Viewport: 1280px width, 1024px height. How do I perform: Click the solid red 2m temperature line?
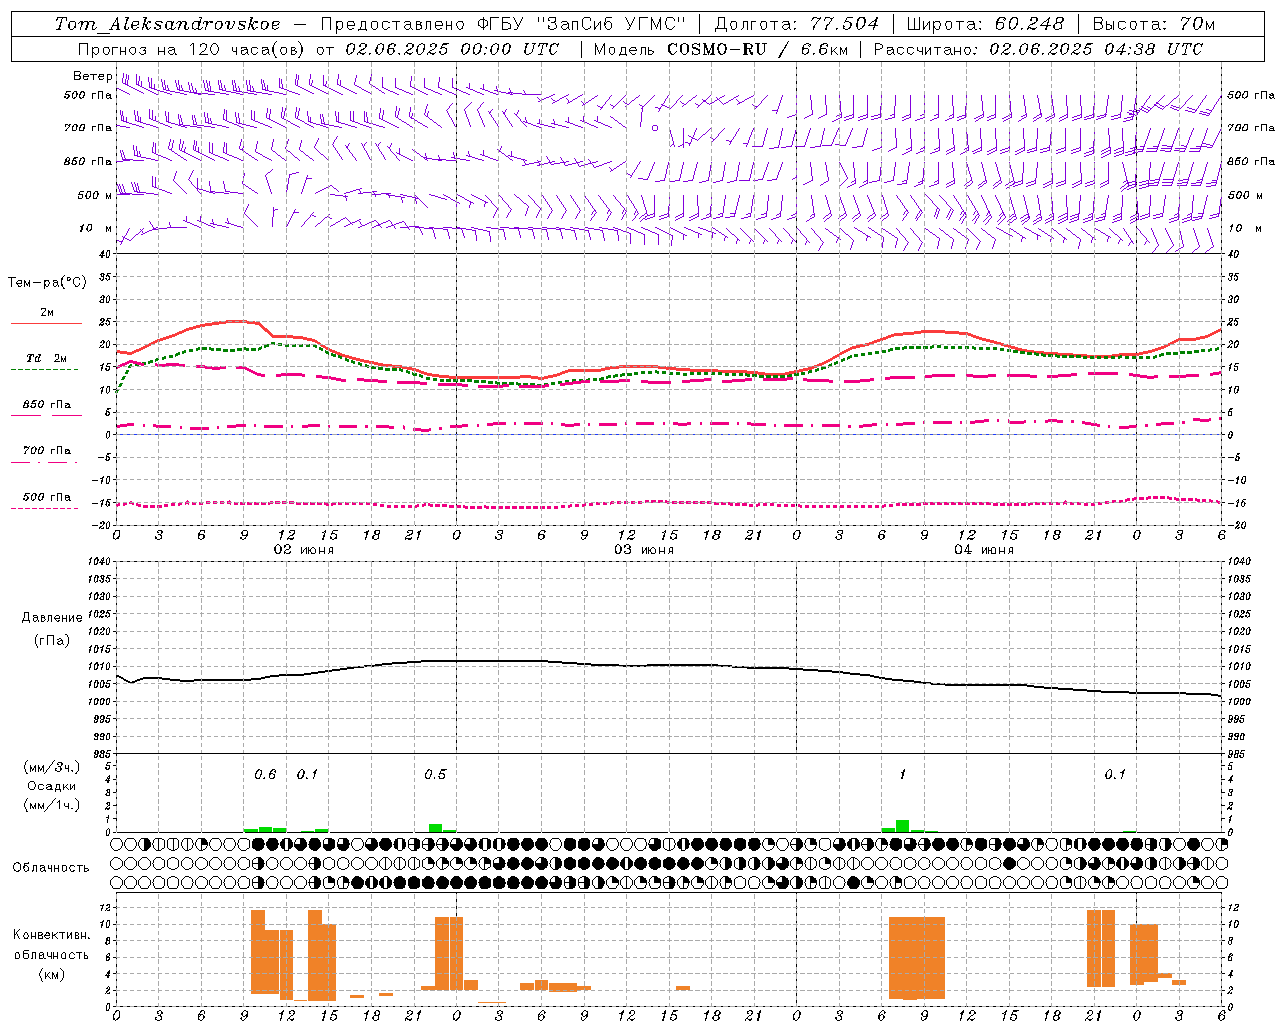668,368
